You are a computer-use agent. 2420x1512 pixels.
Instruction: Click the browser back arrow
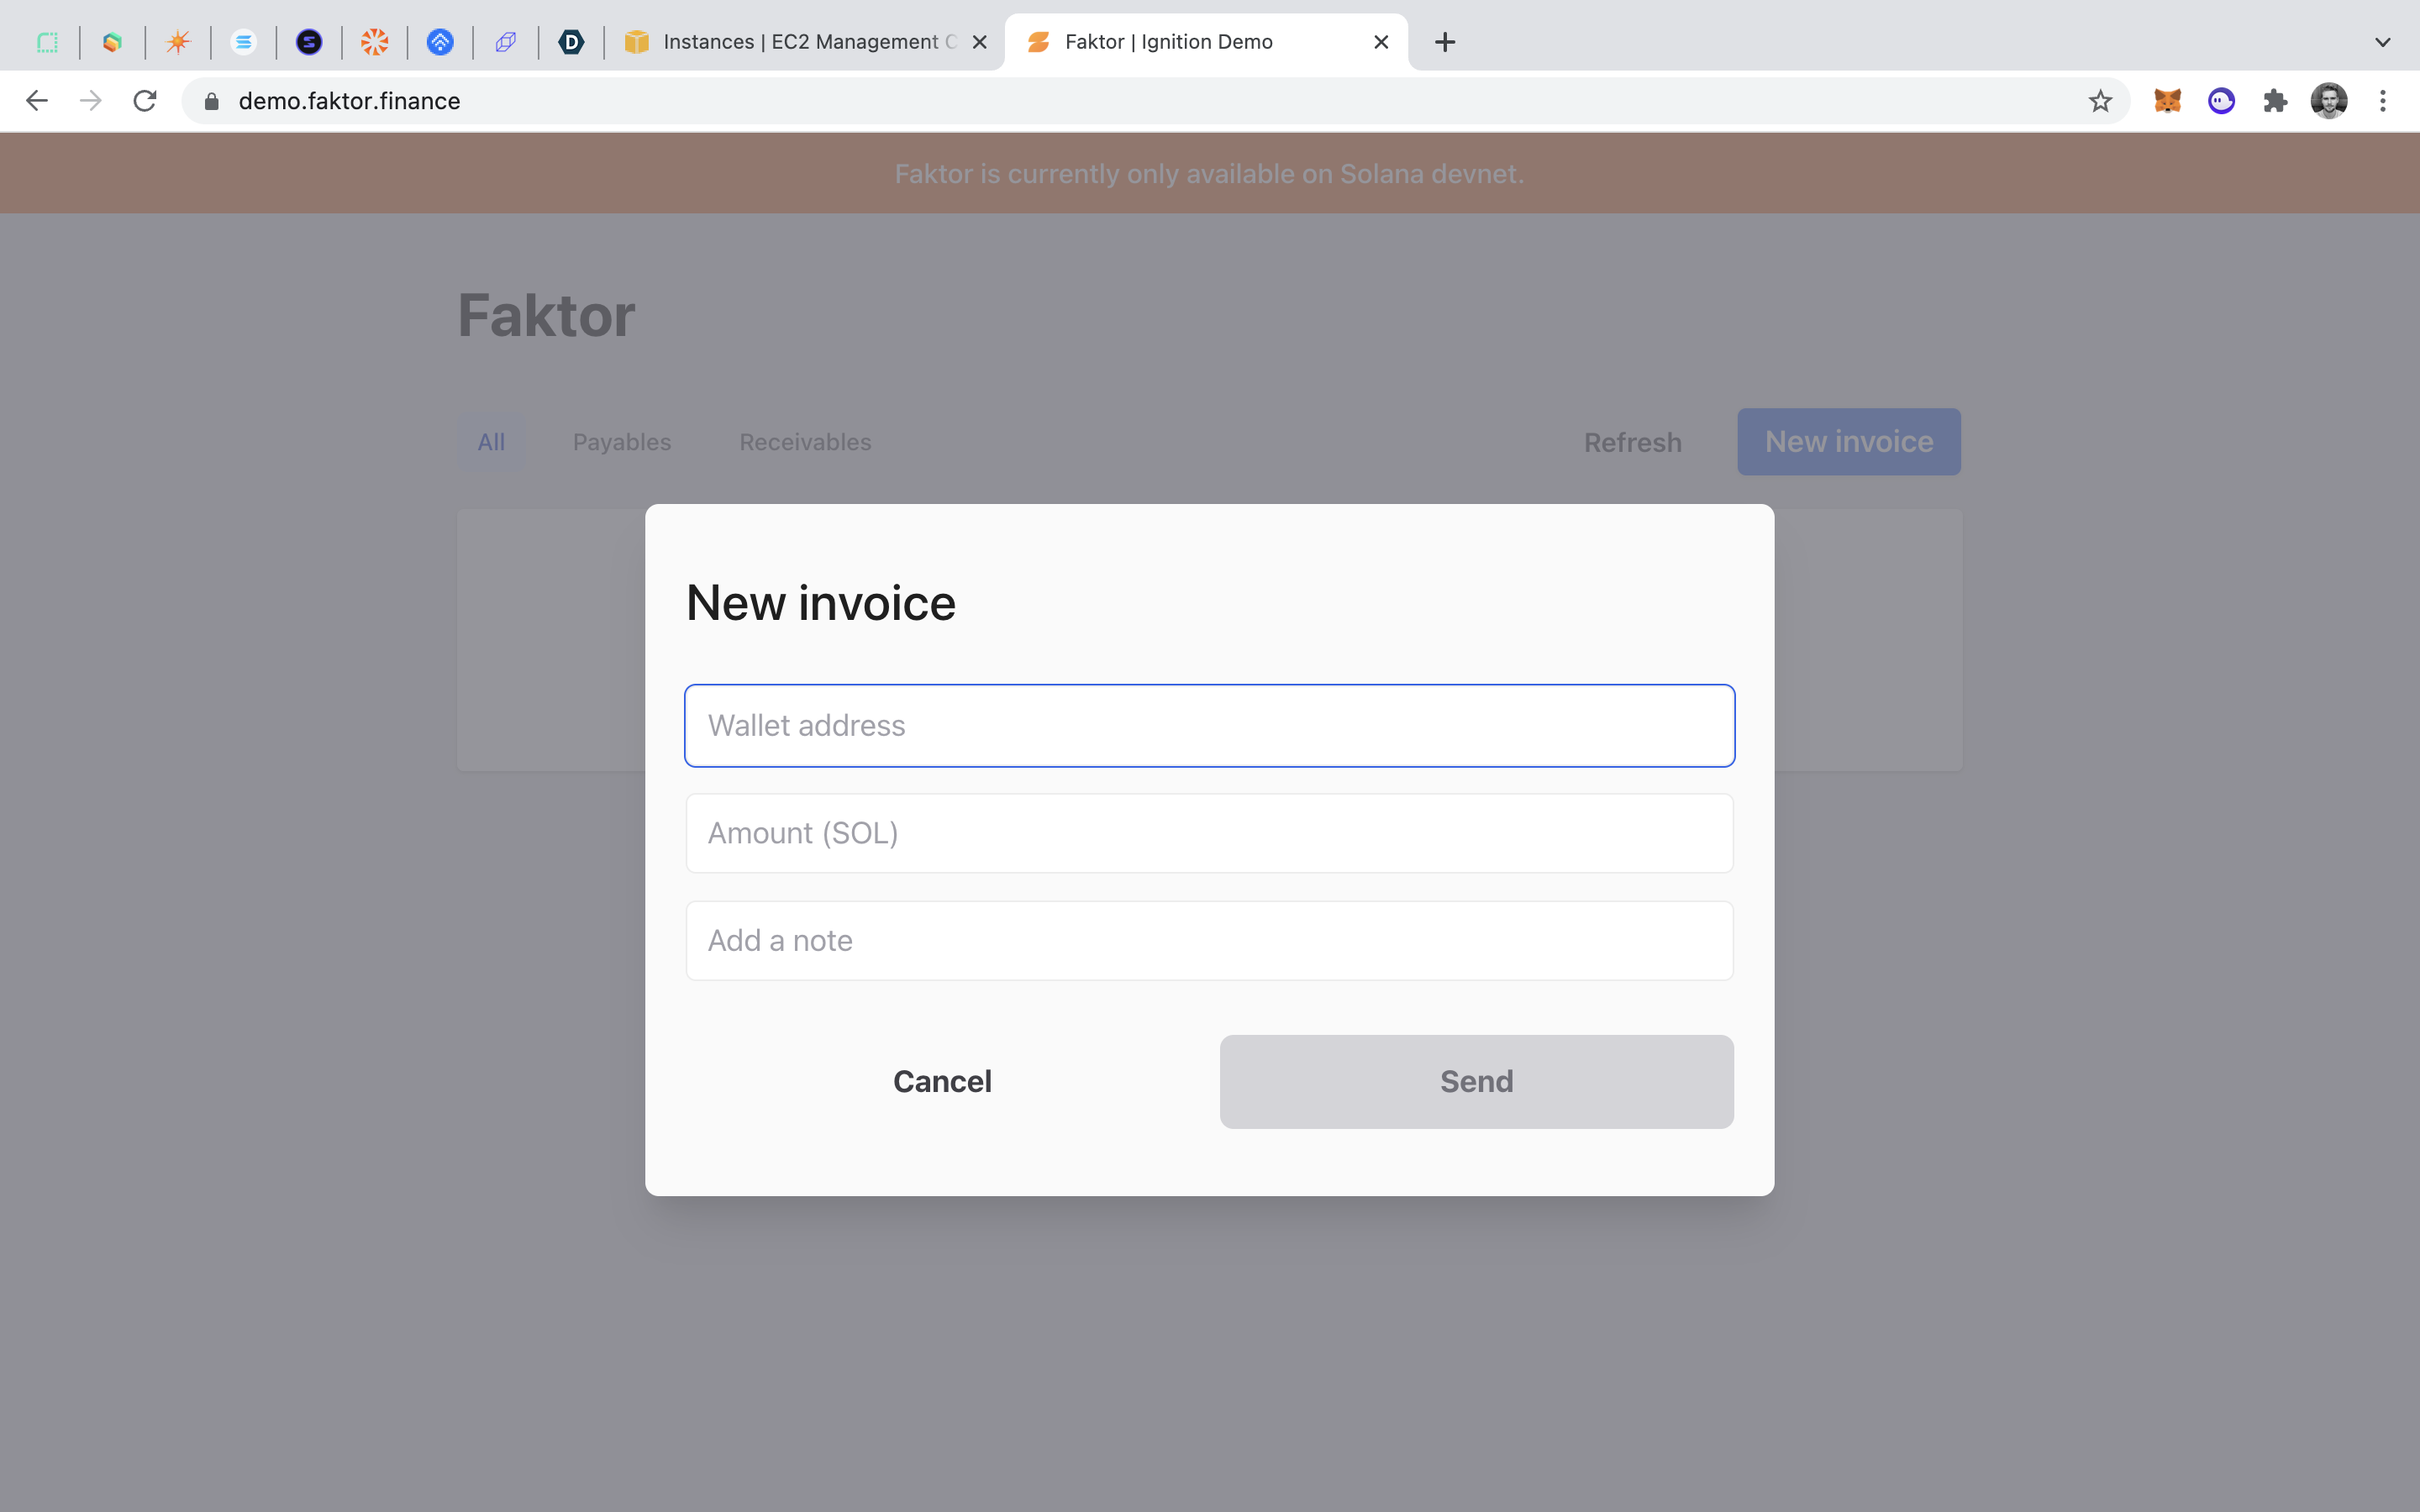click(37, 101)
